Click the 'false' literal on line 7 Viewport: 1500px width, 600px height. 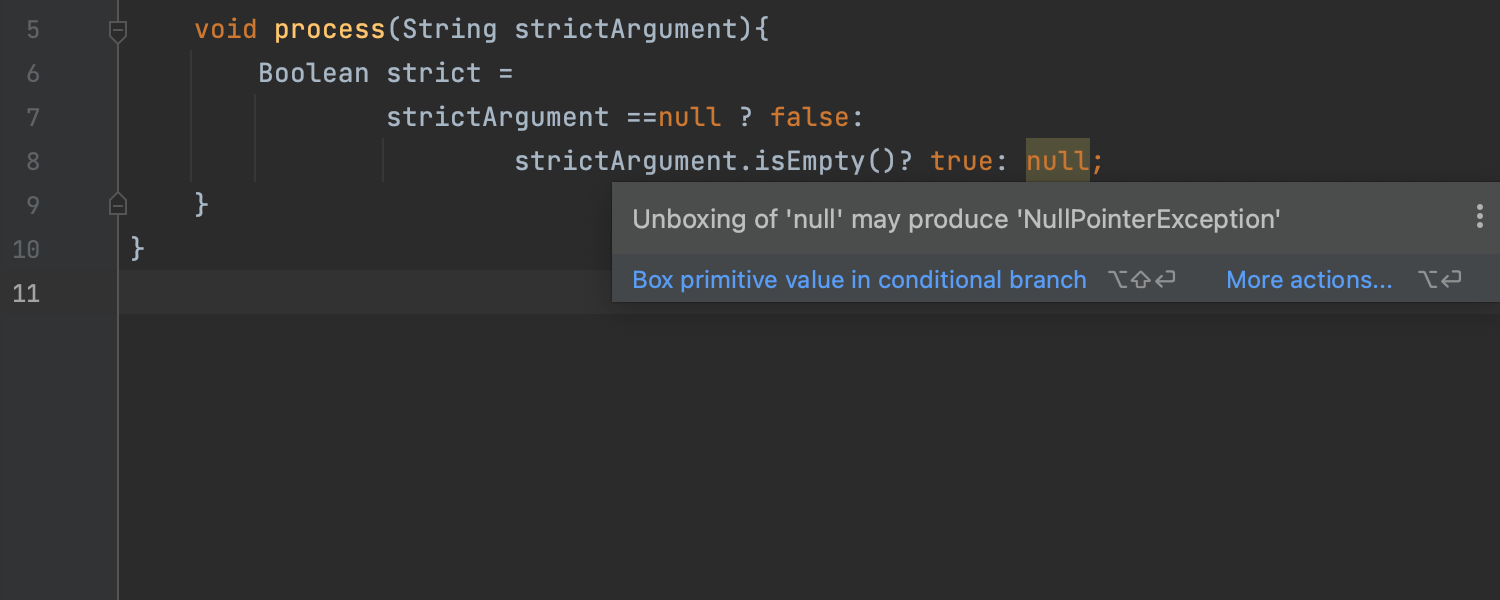[809, 117]
